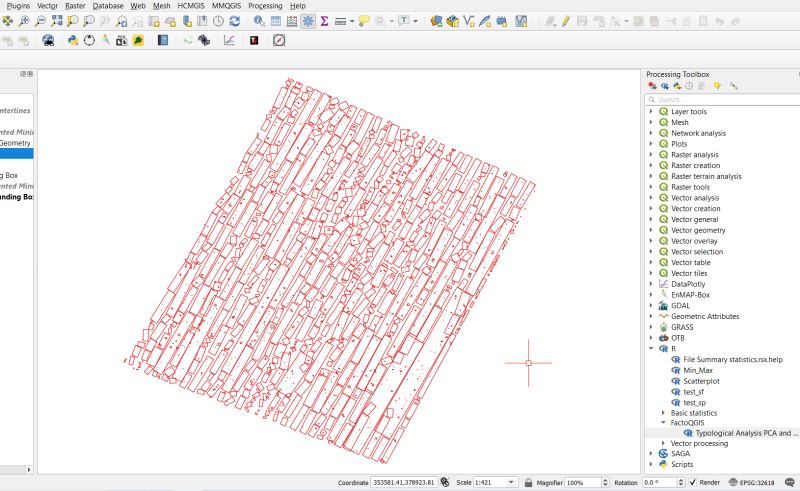Toggle the Processing Toolbox gear icon
The image size is (800, 491).
[308, 21]
